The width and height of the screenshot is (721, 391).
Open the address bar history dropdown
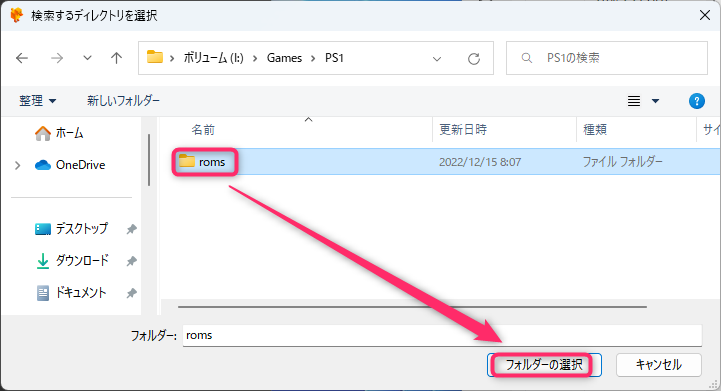coord(437,59)
